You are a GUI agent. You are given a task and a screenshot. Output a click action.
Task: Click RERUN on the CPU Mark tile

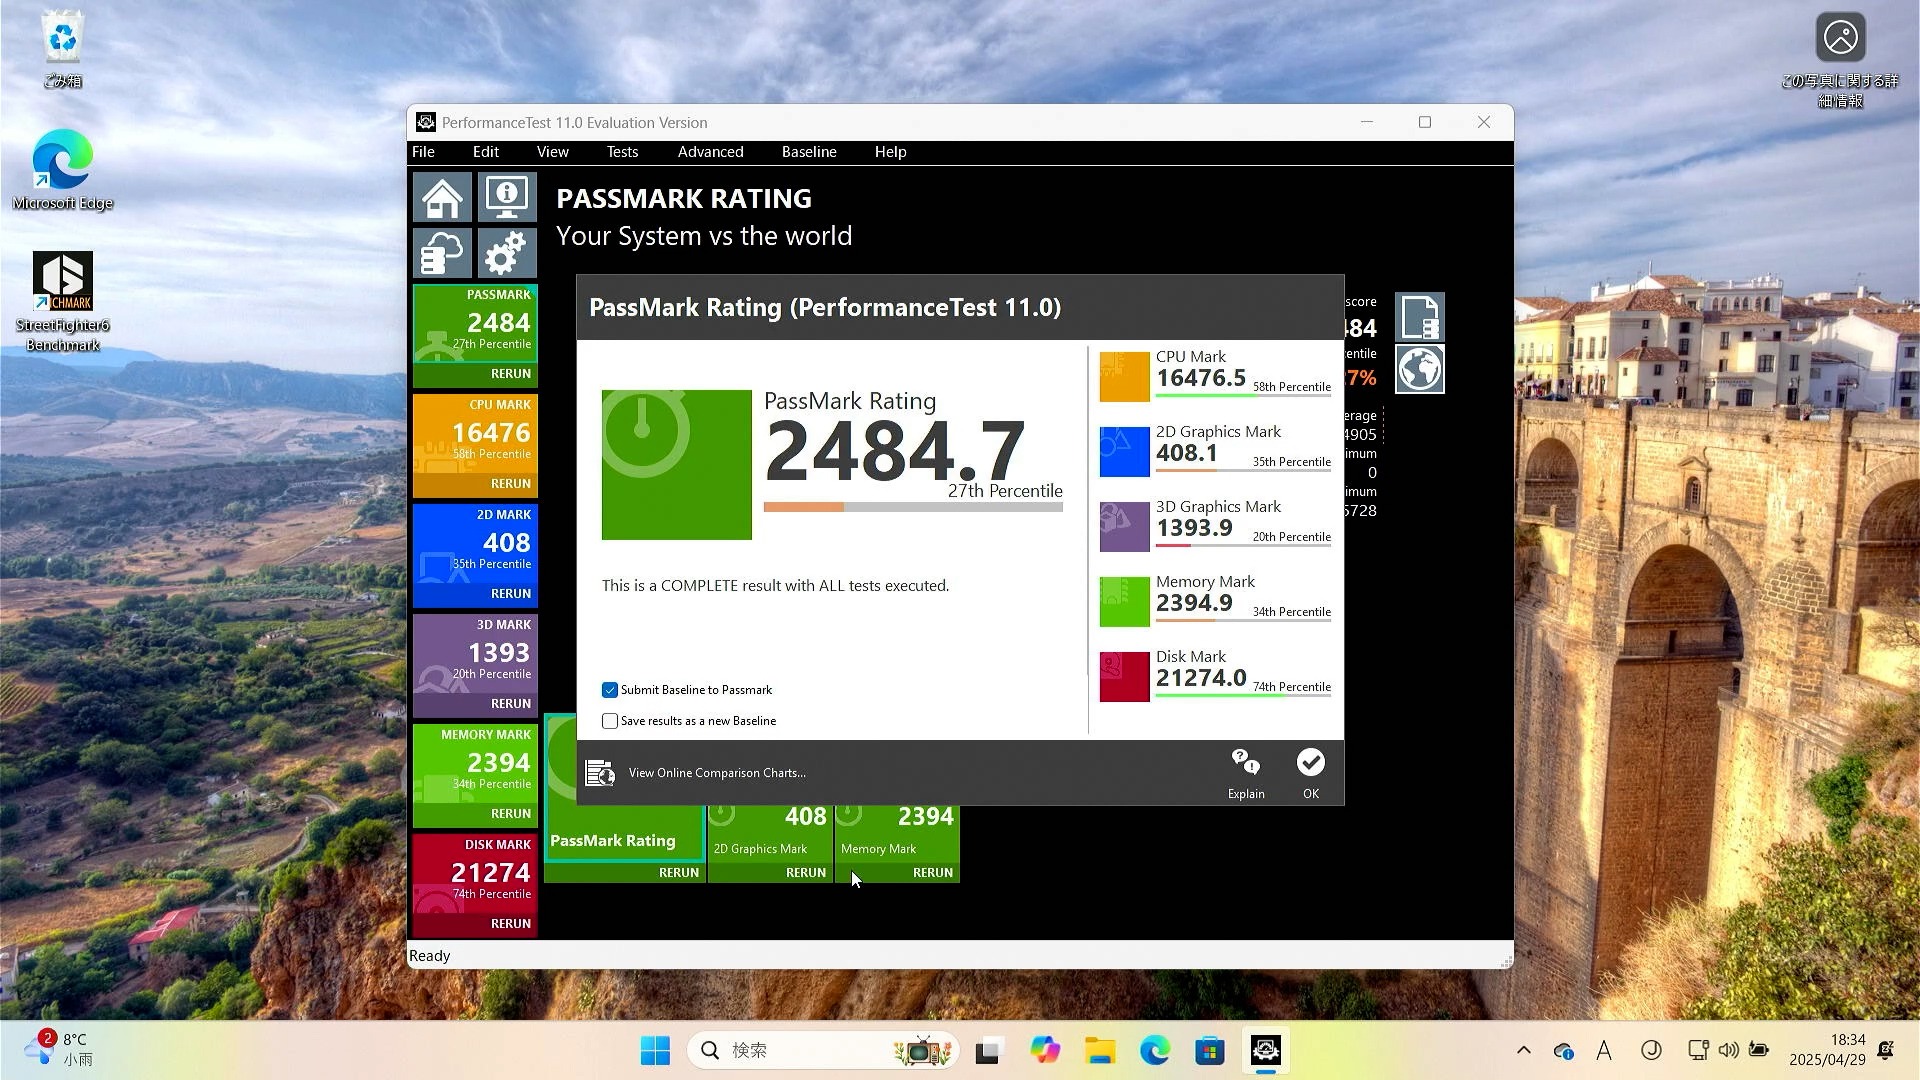(x=510, y=484)
